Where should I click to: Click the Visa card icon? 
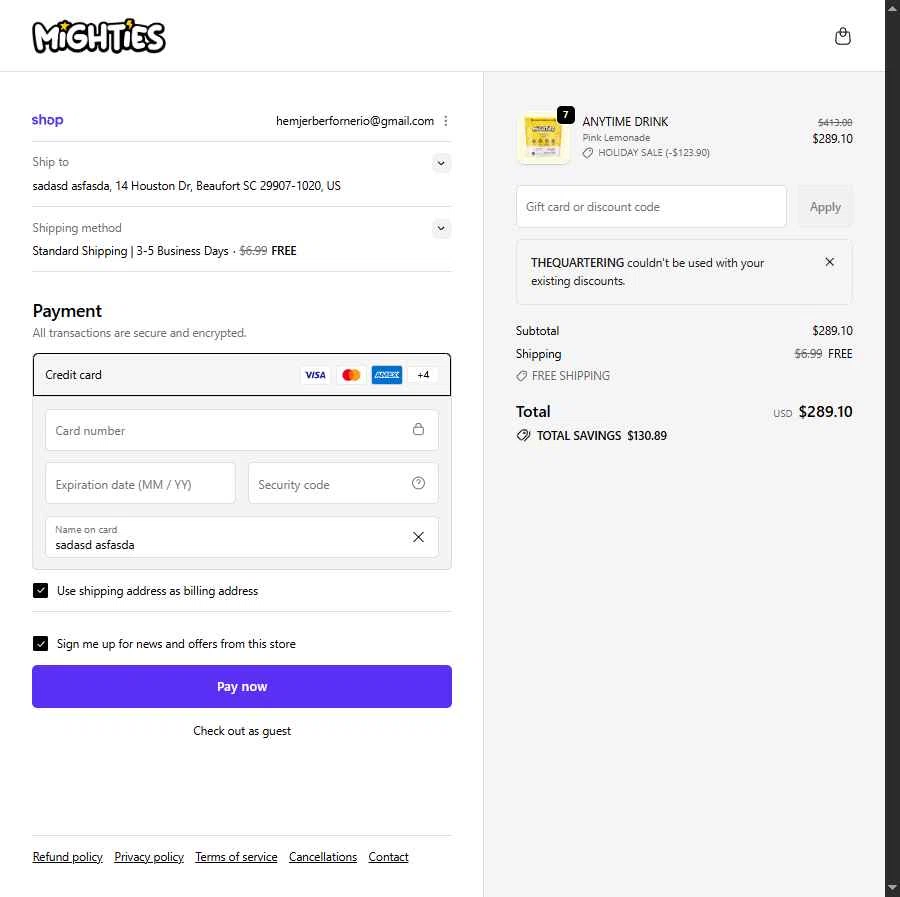(315, 375)
